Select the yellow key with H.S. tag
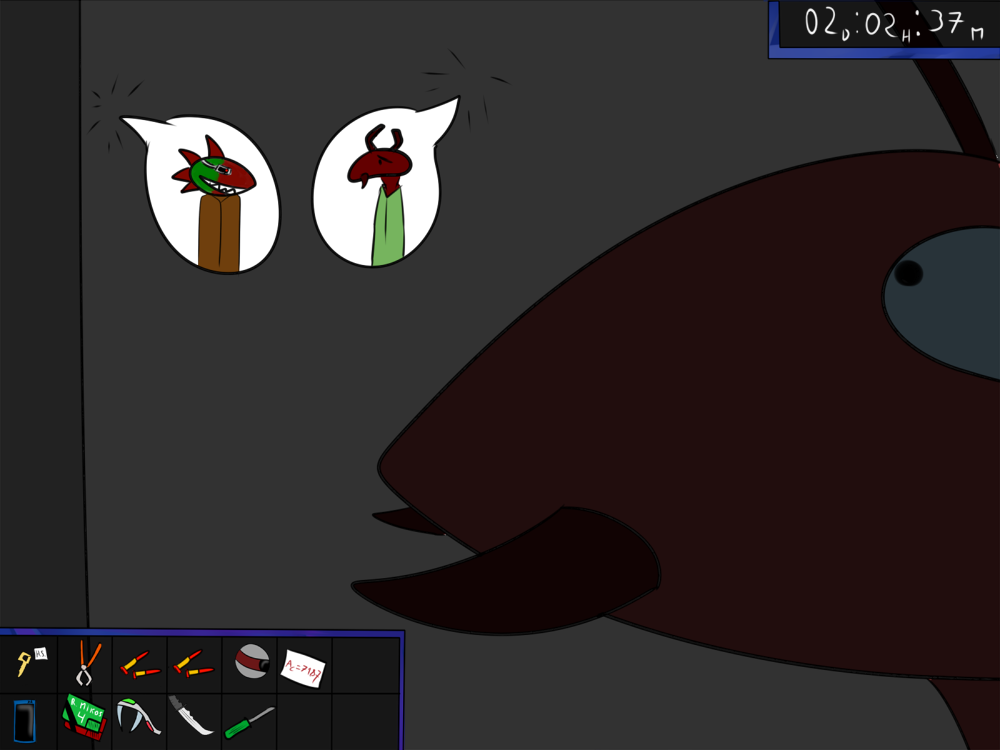This screenshot has width=1000, height=750. point(28,663)
